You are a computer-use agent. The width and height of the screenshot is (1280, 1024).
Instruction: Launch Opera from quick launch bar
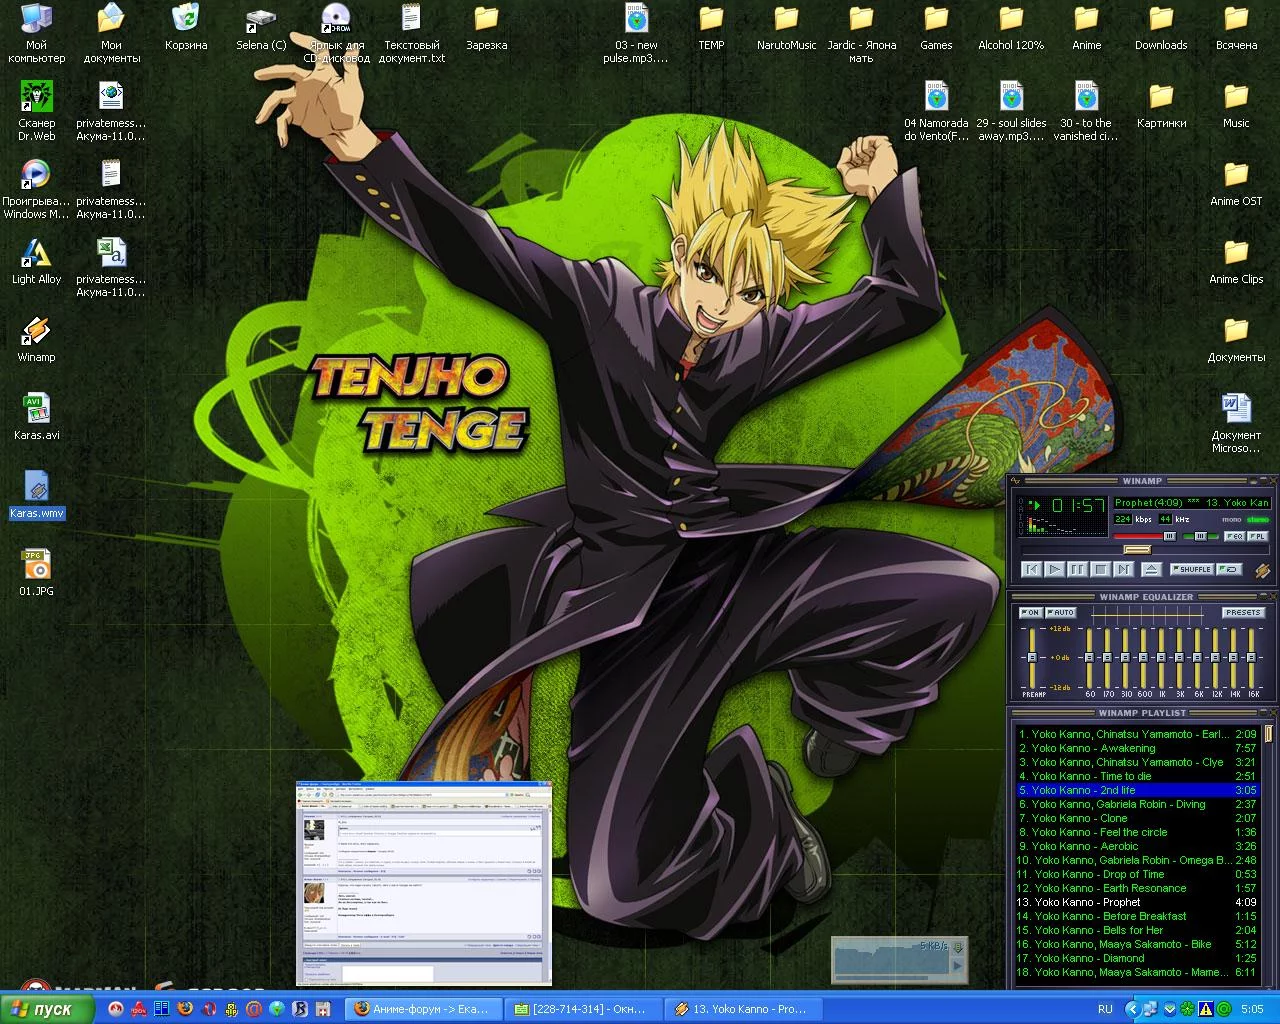pos(207,1009)
